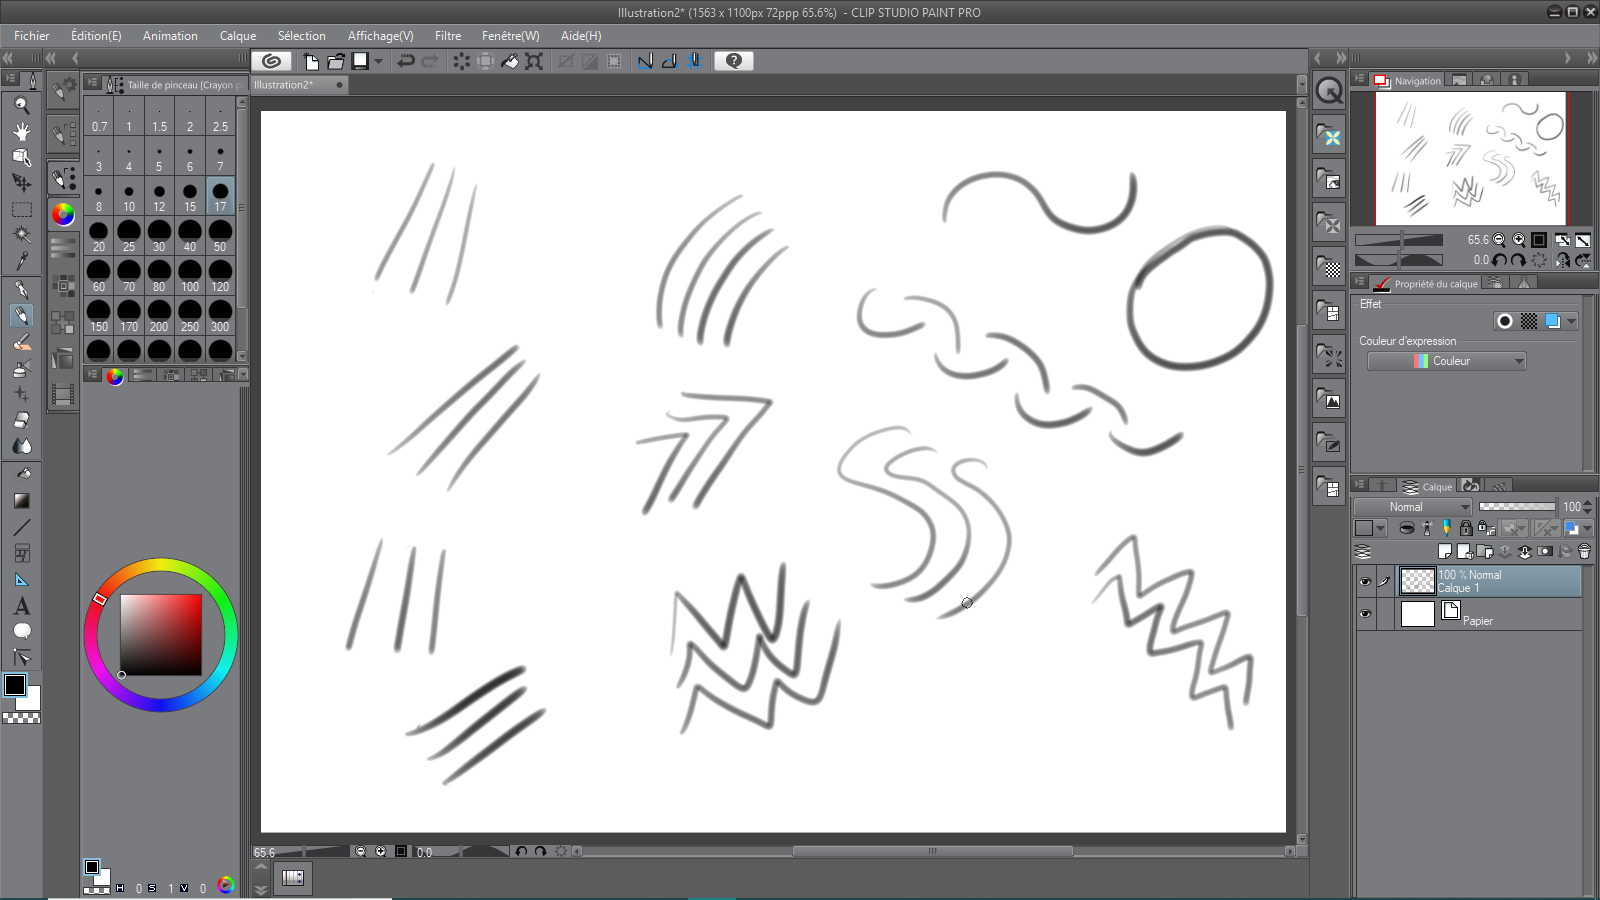Image resolution: width=1600 pixels, height=900 pixels.
Task: Click the New file icon
Action: click(x=311, y=61)
